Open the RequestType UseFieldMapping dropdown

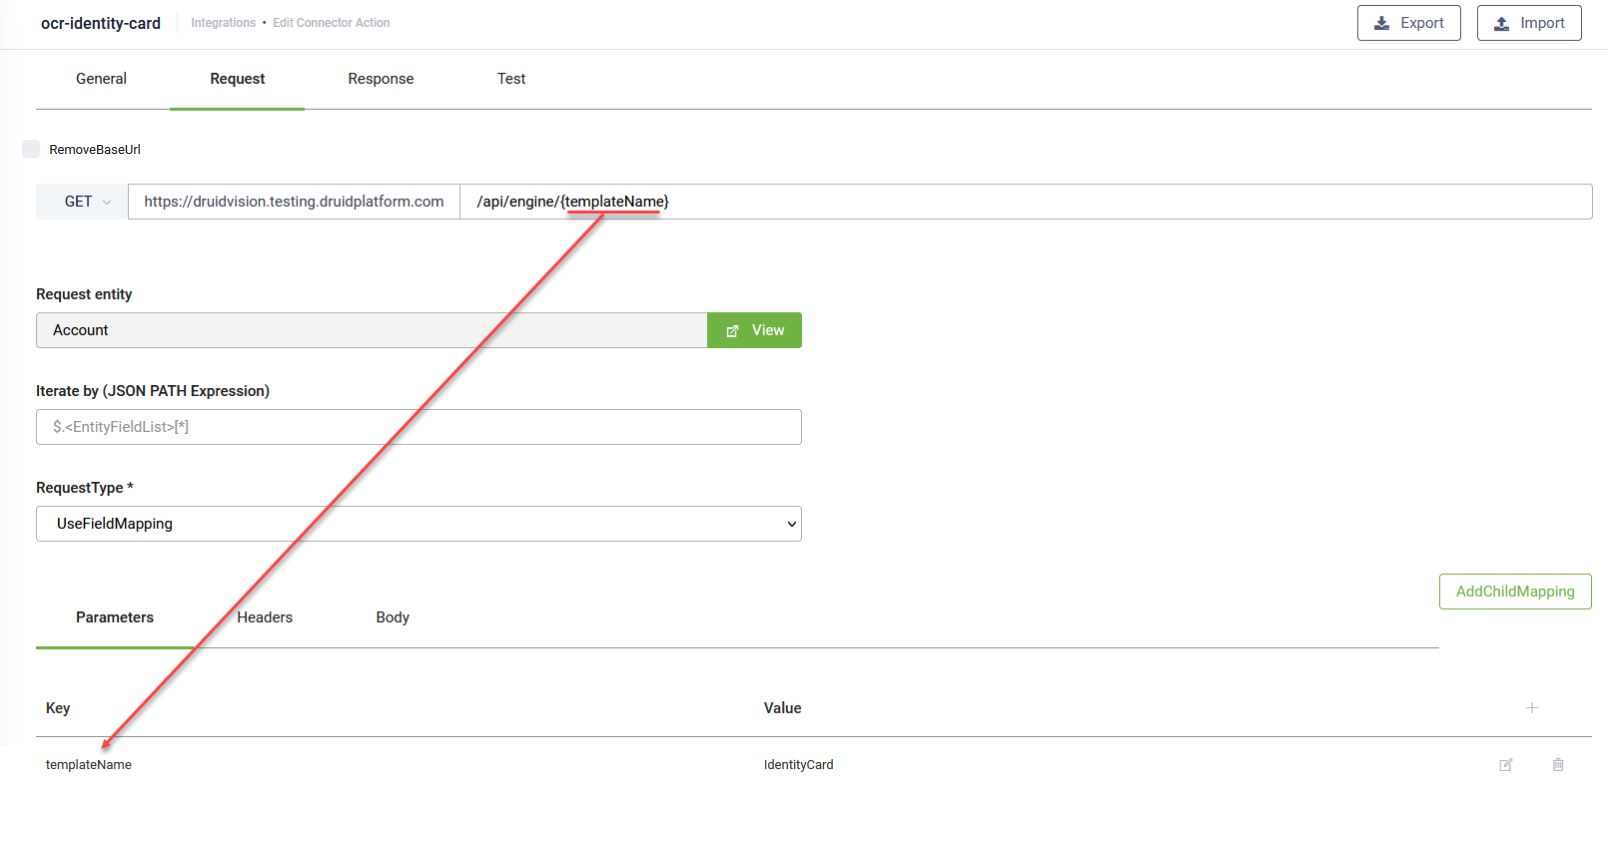pos(419,524)
